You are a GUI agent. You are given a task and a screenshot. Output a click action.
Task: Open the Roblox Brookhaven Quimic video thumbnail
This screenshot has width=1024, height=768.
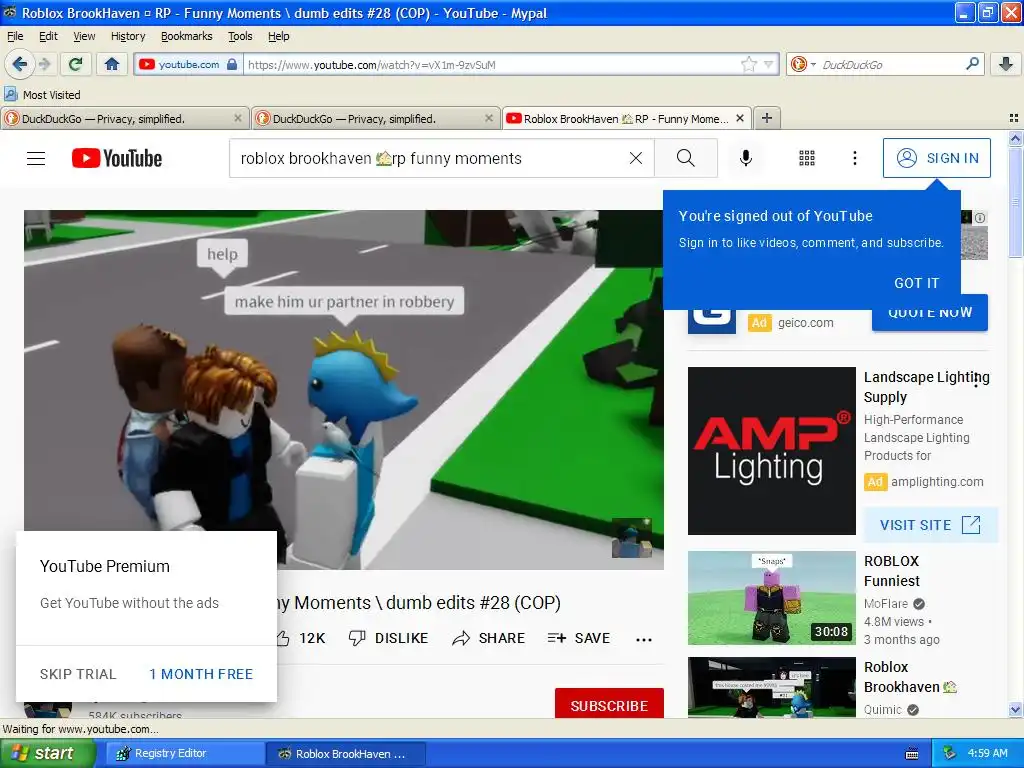771,688
